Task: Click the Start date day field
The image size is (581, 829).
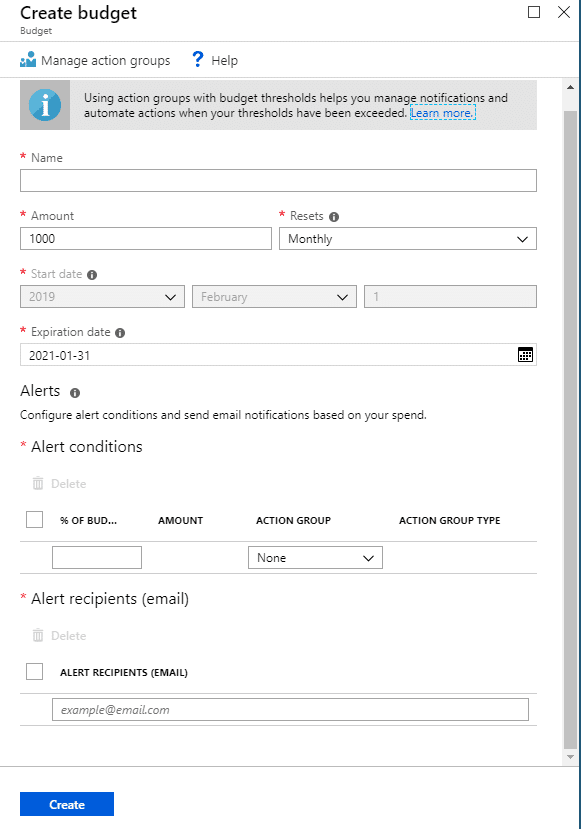Action: [x=450, y=297]
